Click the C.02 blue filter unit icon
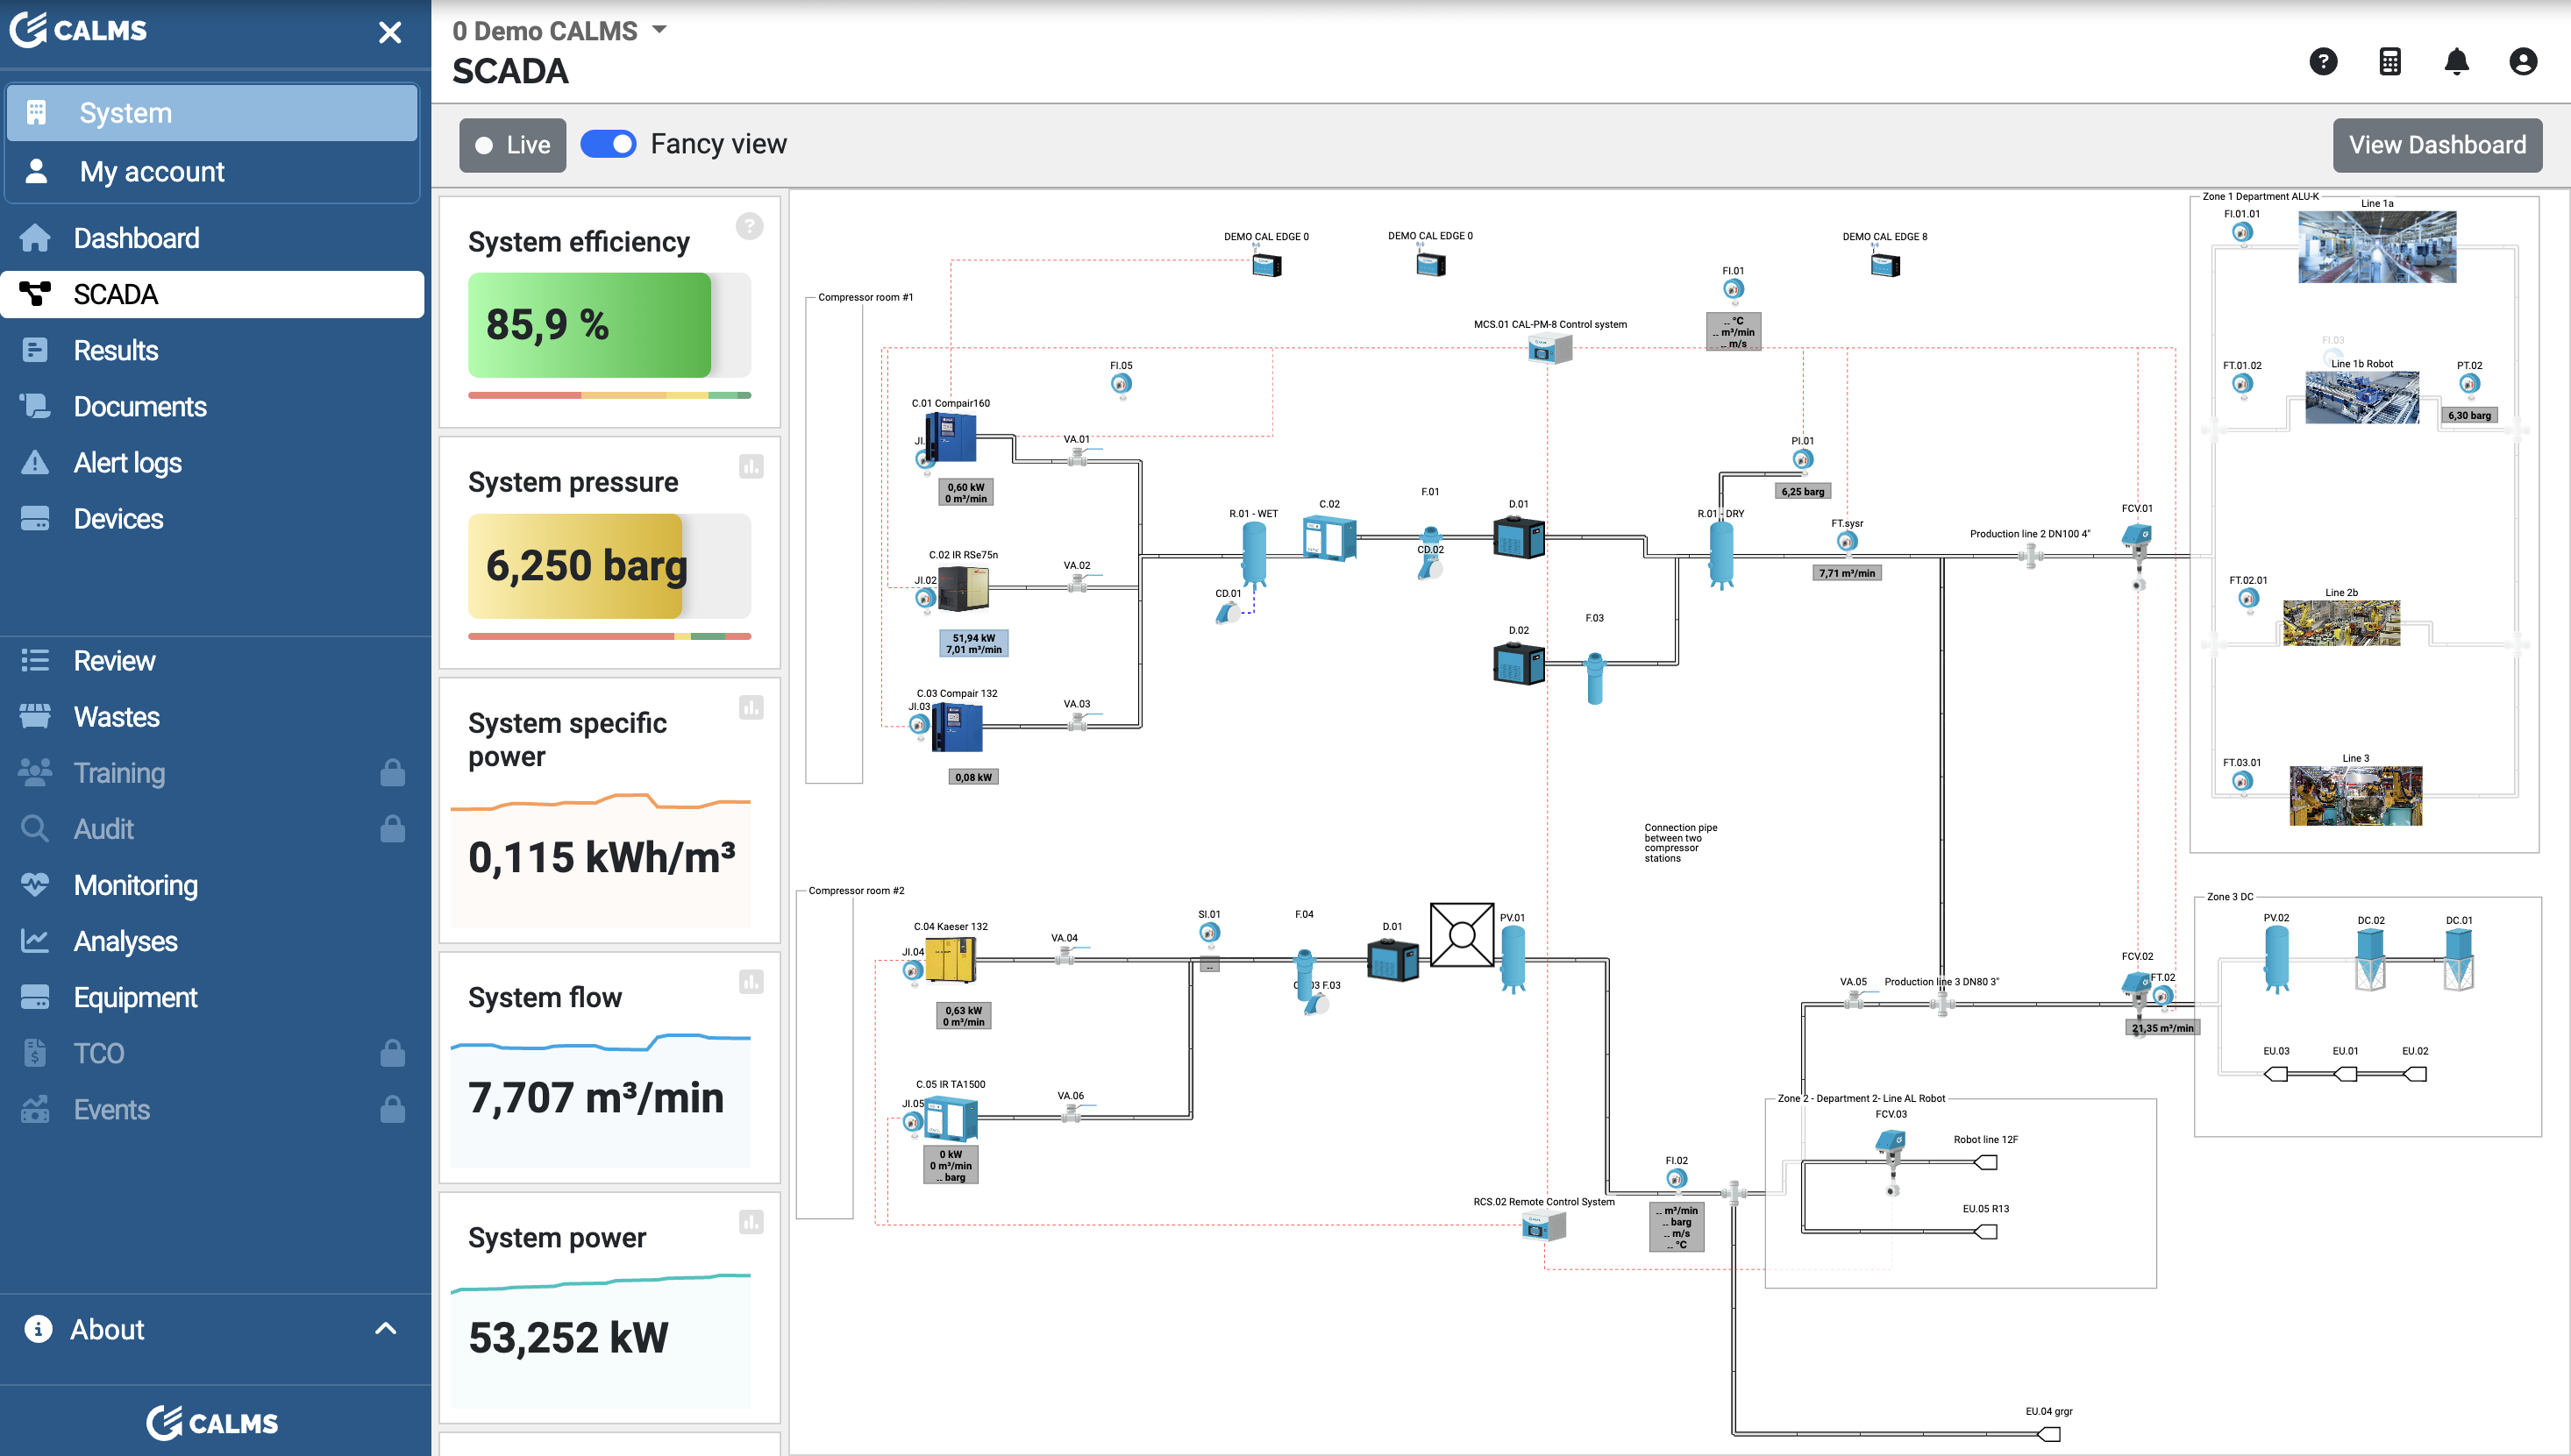The image size is (2571, 1456). [x=1329, y=538]
